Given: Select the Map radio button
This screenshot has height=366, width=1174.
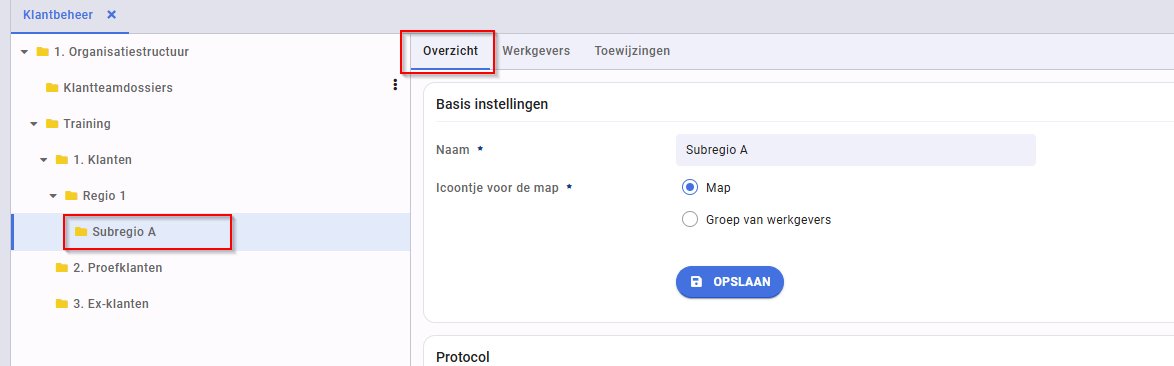Looking at the screenshot, I should click(690, 187).
